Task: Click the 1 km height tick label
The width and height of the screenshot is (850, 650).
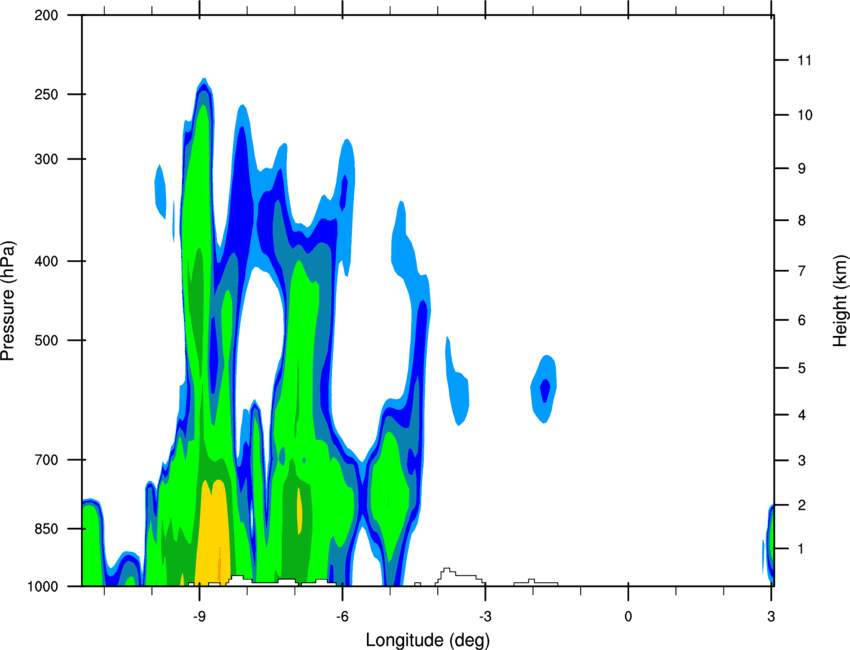Action: [801, 549]
